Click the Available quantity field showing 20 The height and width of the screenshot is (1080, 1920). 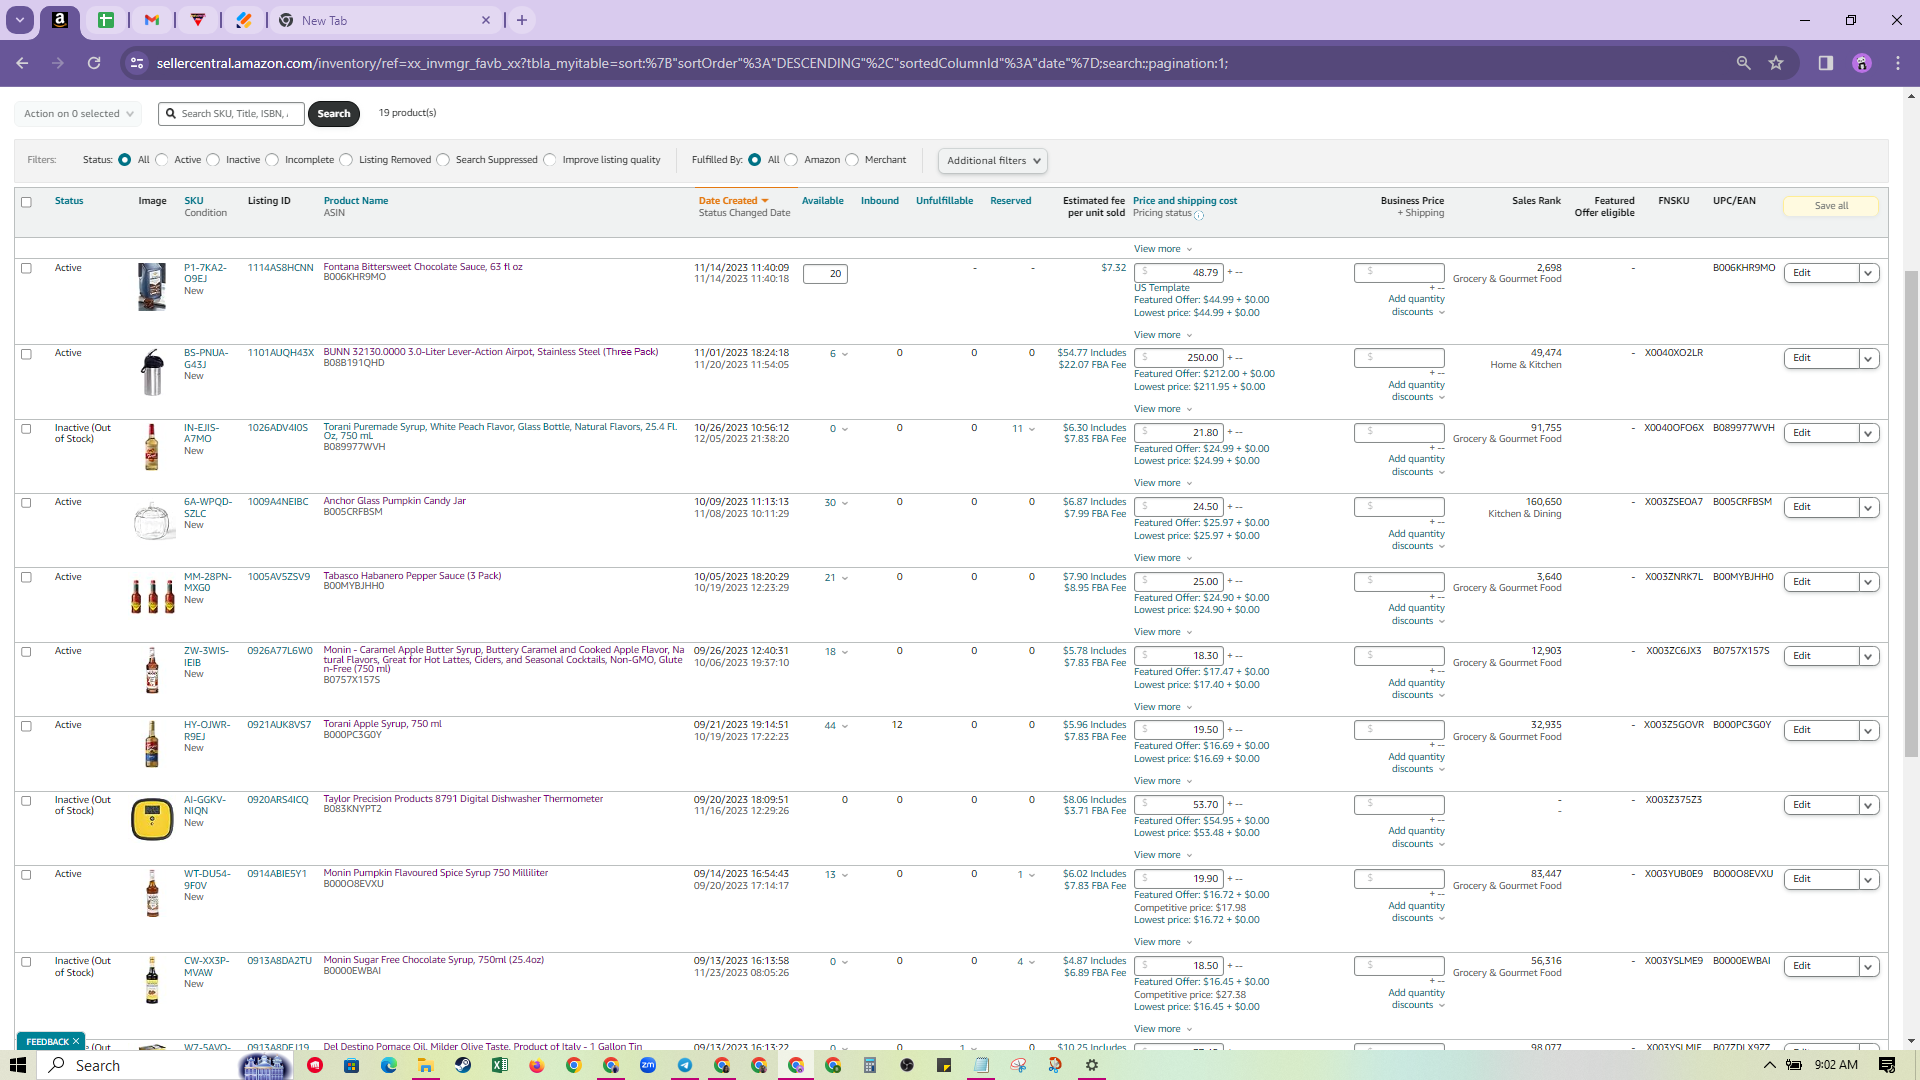[825, 274]
